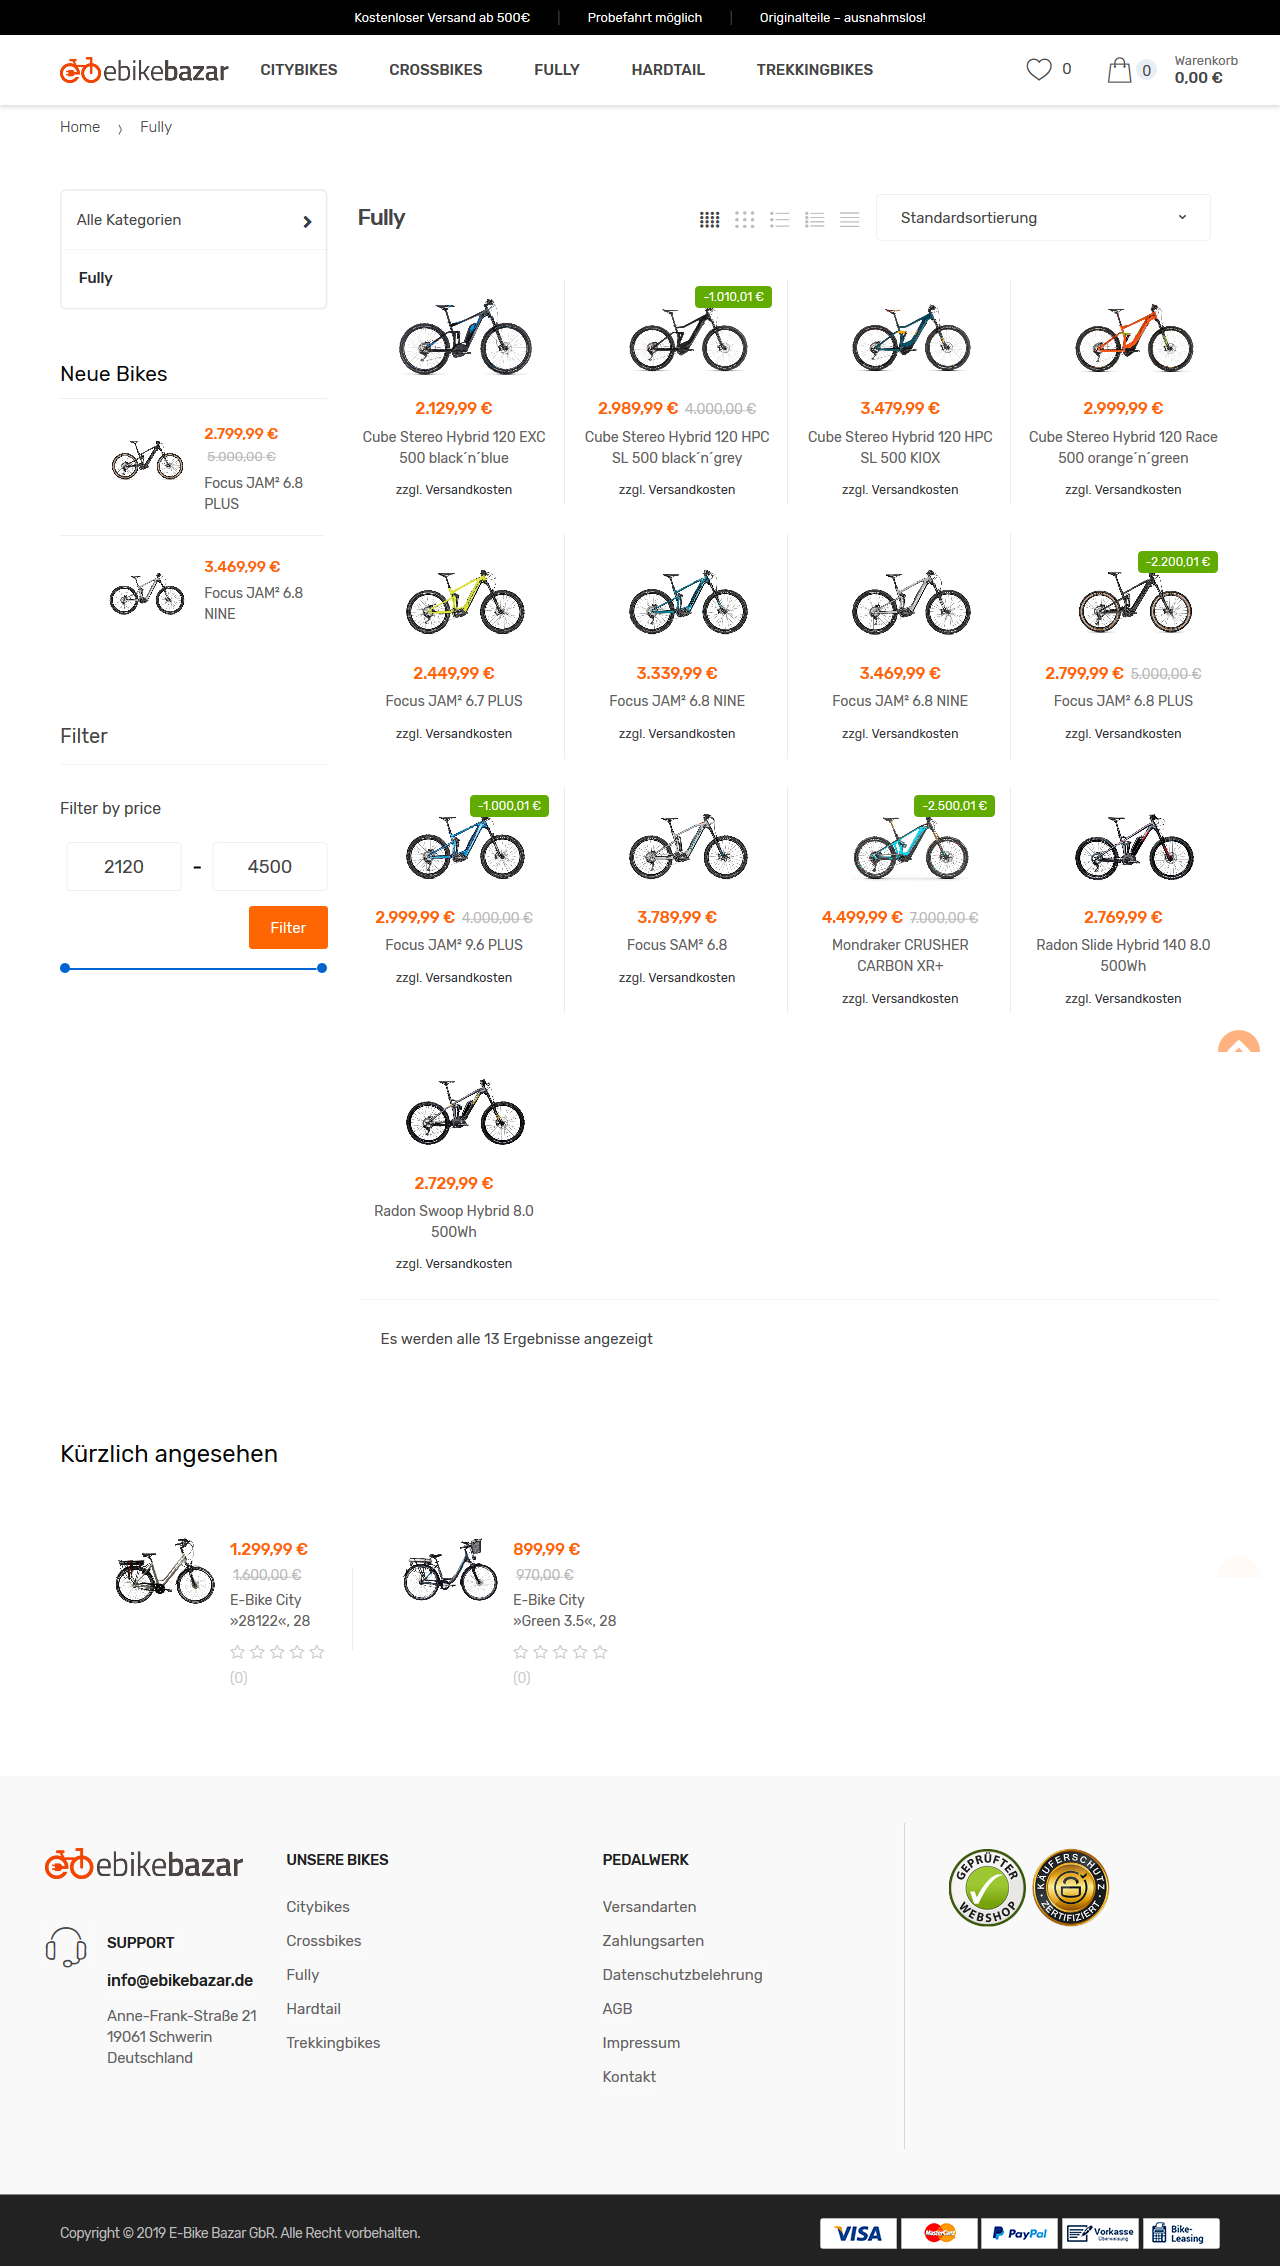
Task: Open the Impressum footer link
Action: 641,2043
